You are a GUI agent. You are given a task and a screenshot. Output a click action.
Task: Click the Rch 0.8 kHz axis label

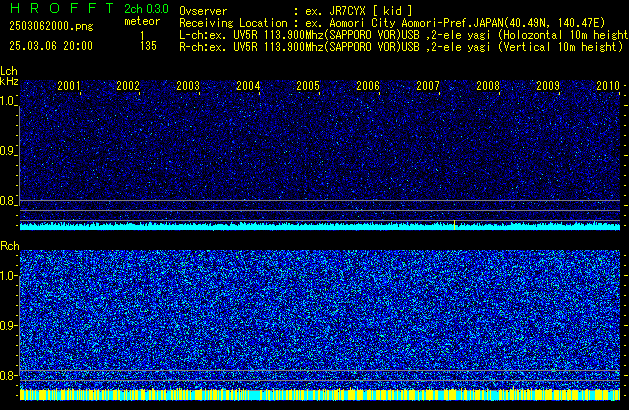point(8,375)
